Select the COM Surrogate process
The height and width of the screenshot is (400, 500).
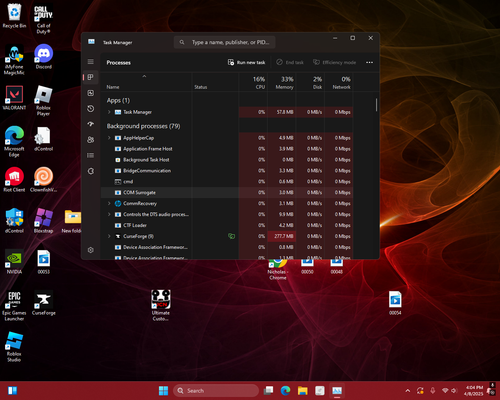coord(227,192)
